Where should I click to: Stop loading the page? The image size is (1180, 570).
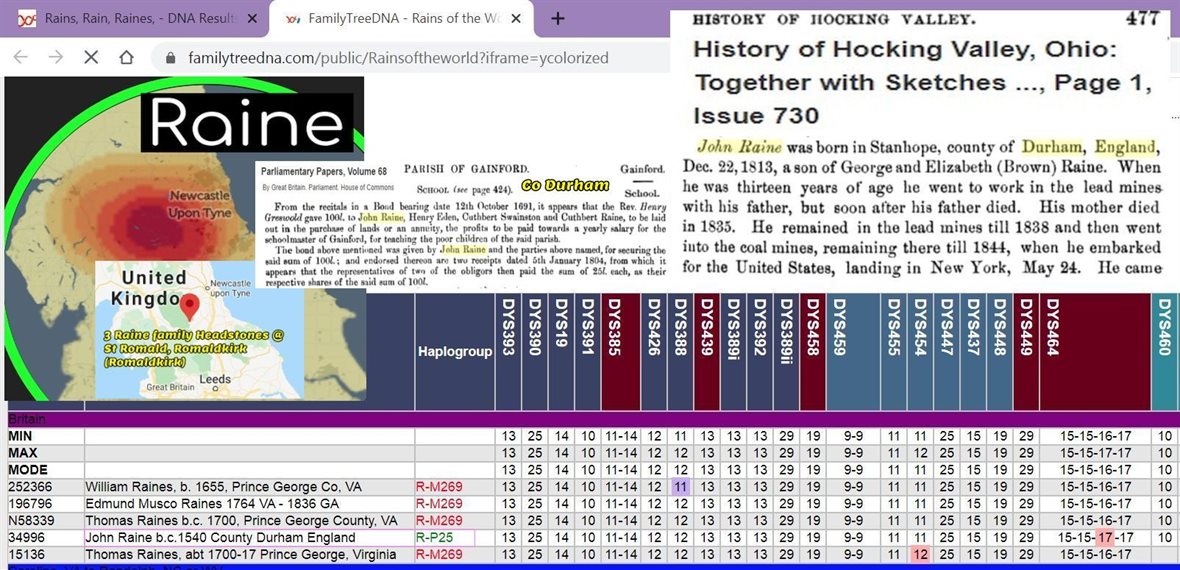pos(91,57)
